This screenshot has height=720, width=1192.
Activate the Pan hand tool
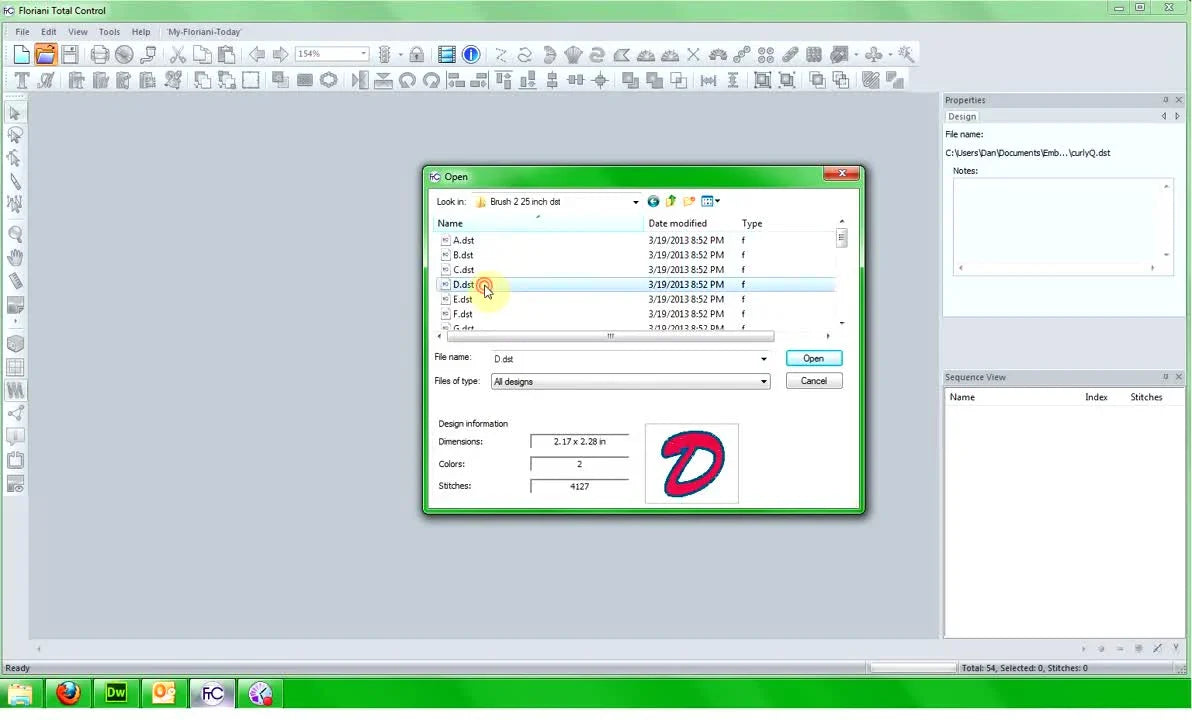pos(15,257)
